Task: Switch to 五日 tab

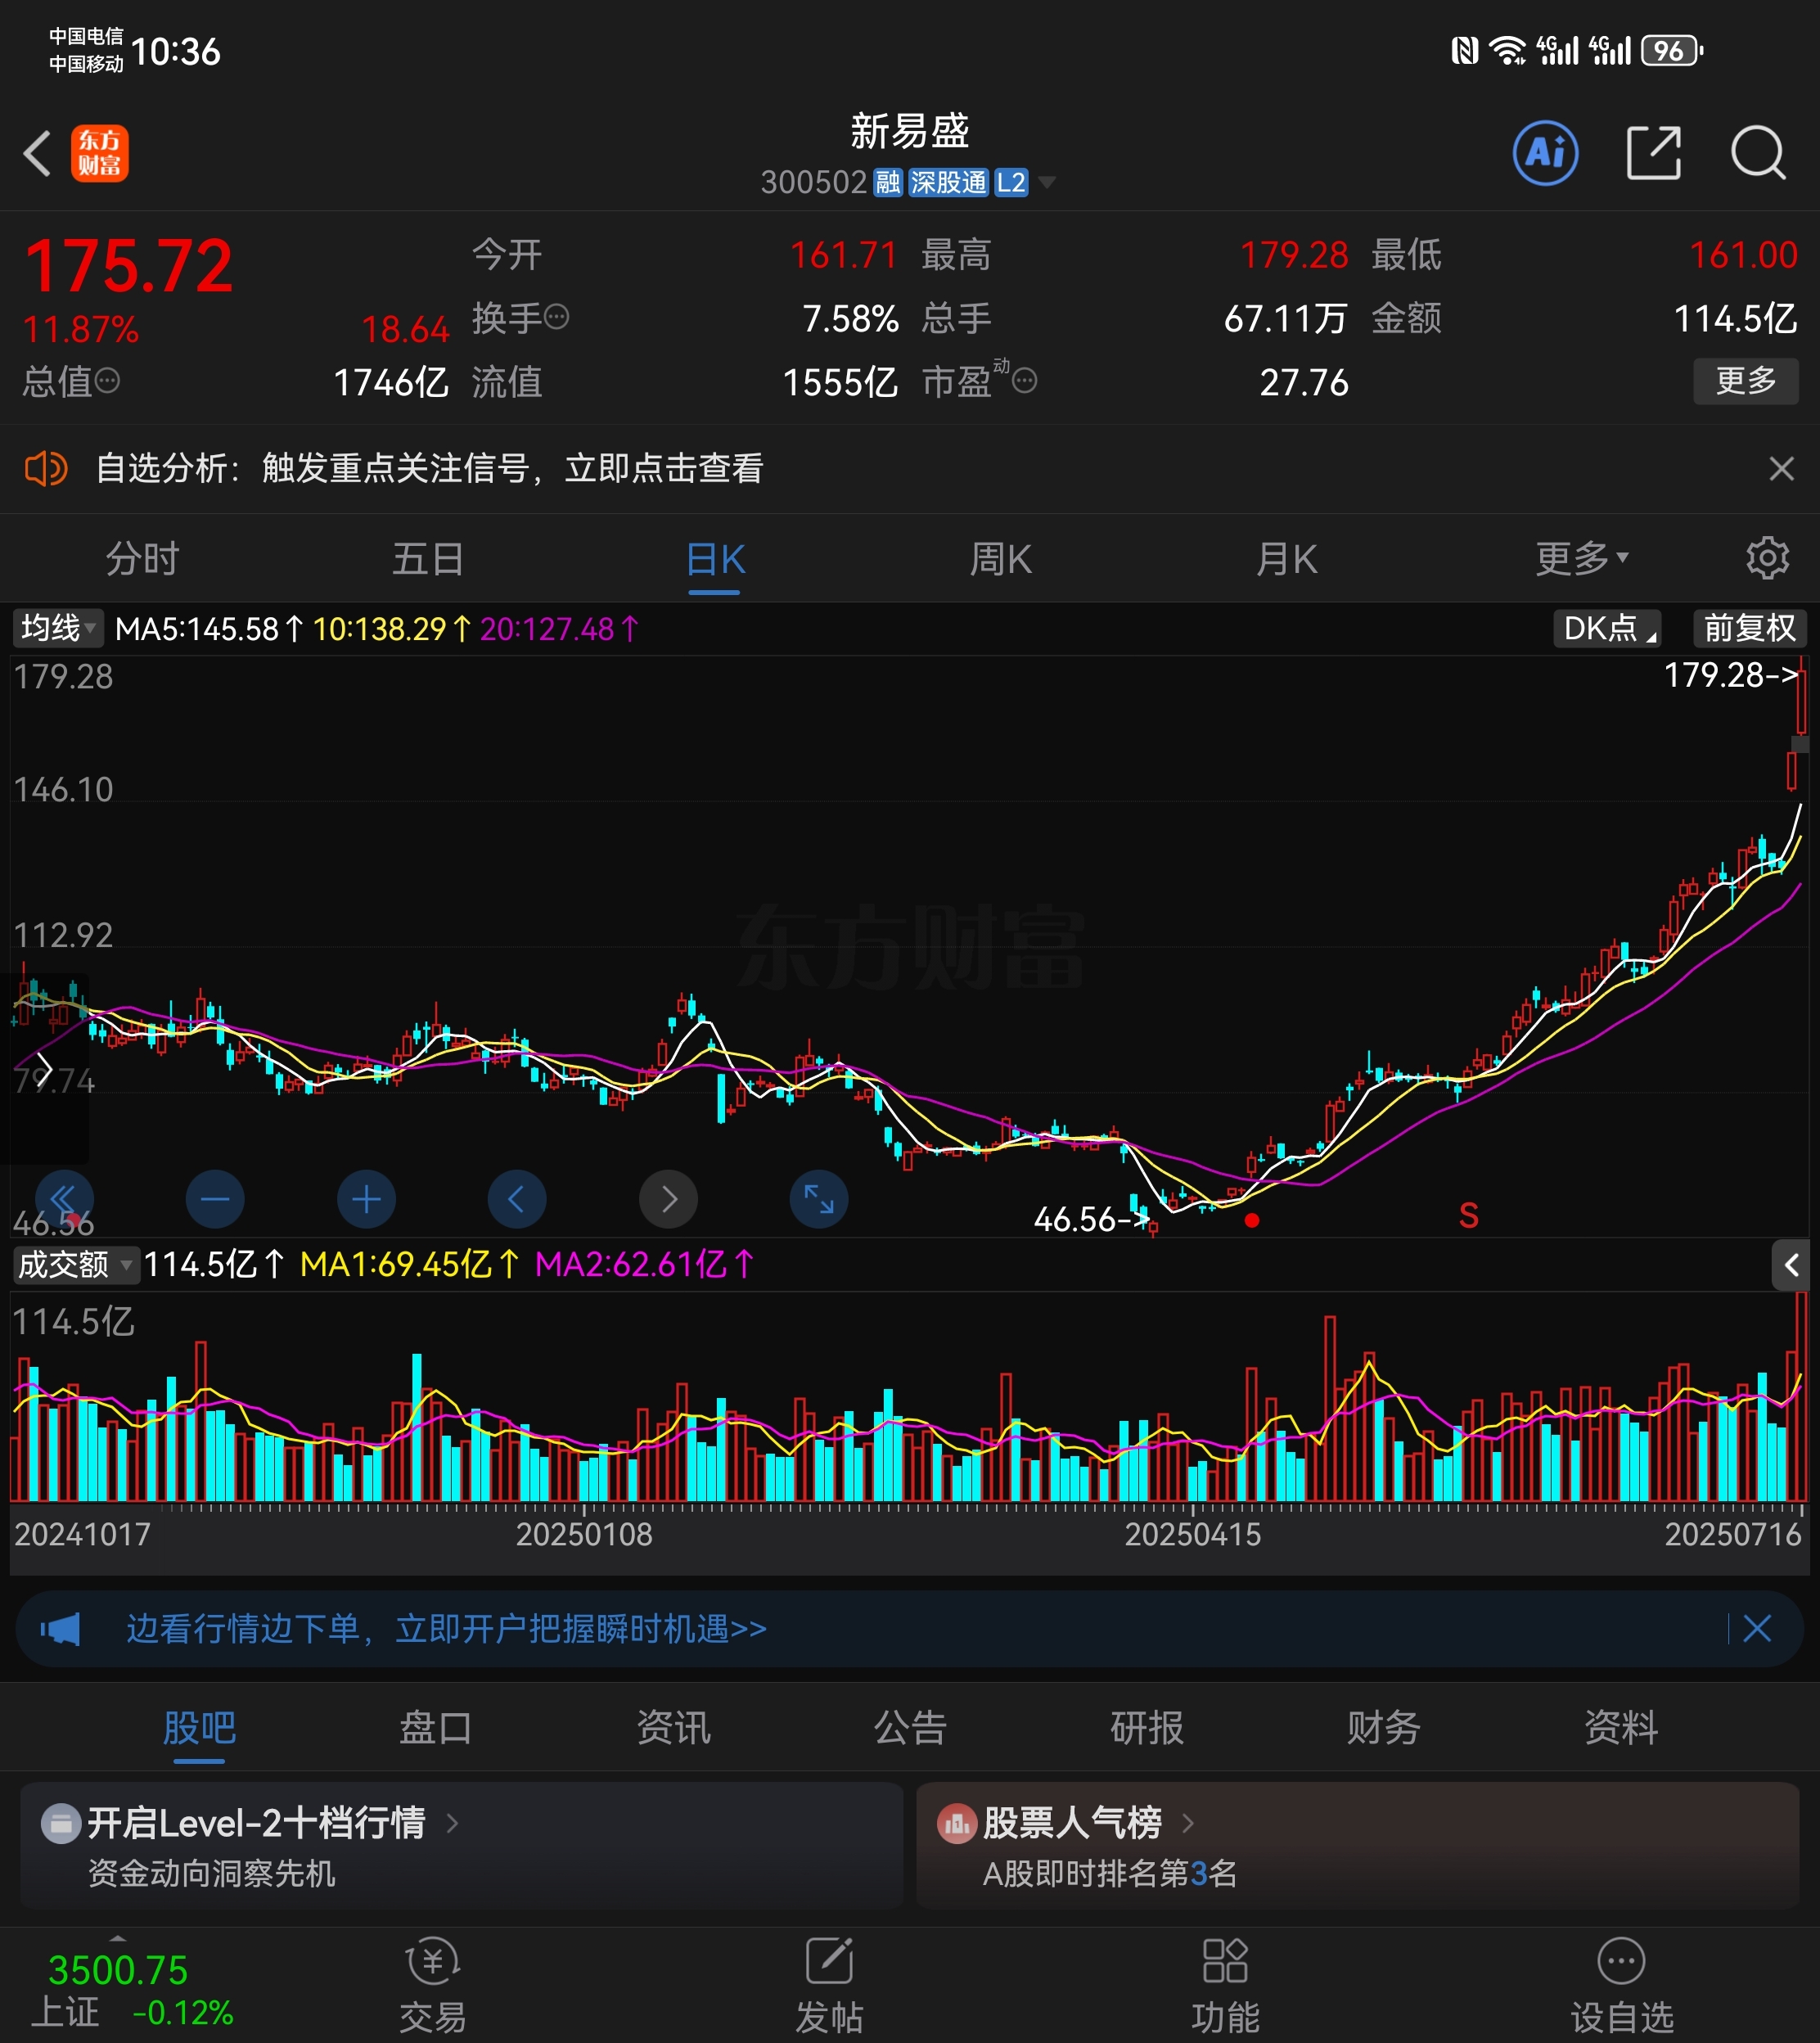Action: pos(428,558)
